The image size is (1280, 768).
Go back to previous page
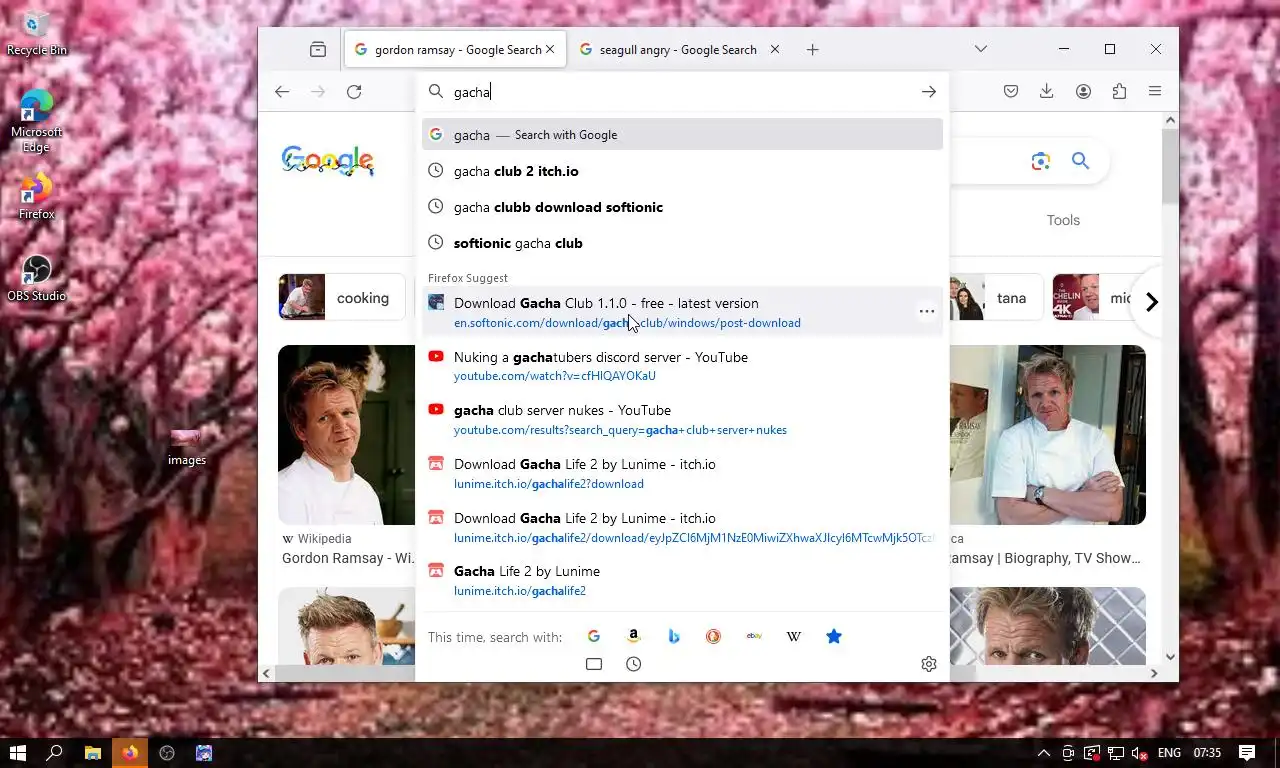coord(282,92)
